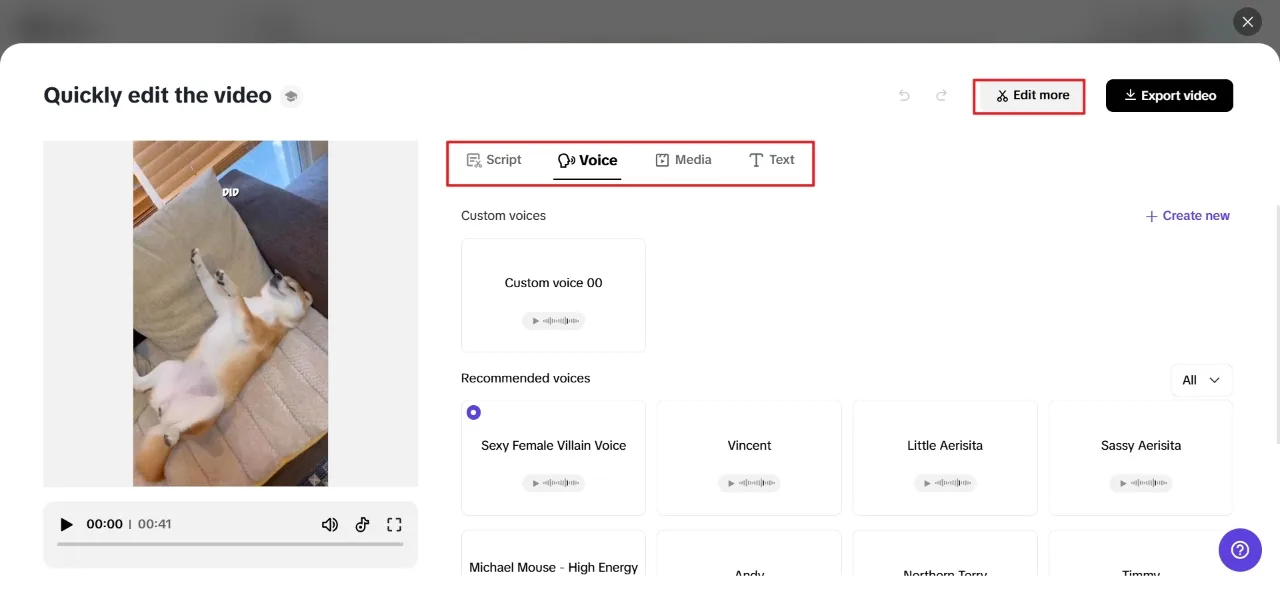The width and height of the screenshot is (1280, 589).
Task: Preview Vincent voice audio sample
Action: coord(749,483)
